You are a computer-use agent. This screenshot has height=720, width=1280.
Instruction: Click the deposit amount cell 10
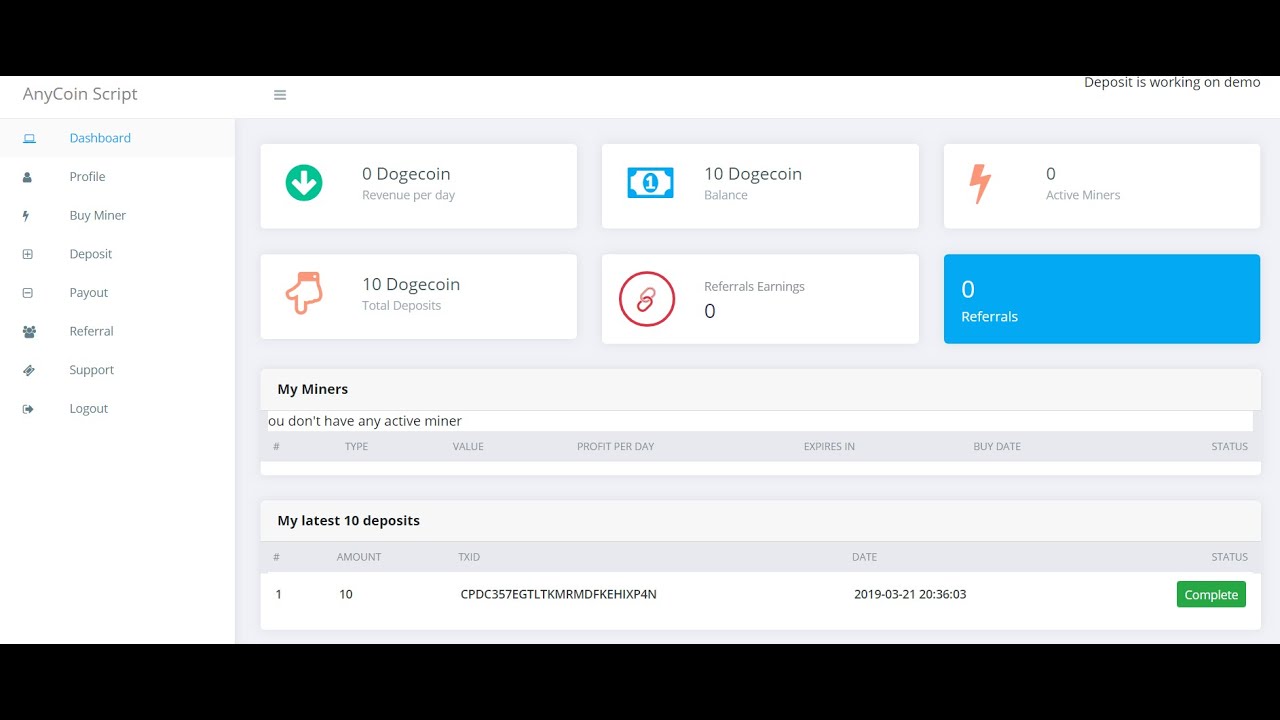tap(346, 594)
